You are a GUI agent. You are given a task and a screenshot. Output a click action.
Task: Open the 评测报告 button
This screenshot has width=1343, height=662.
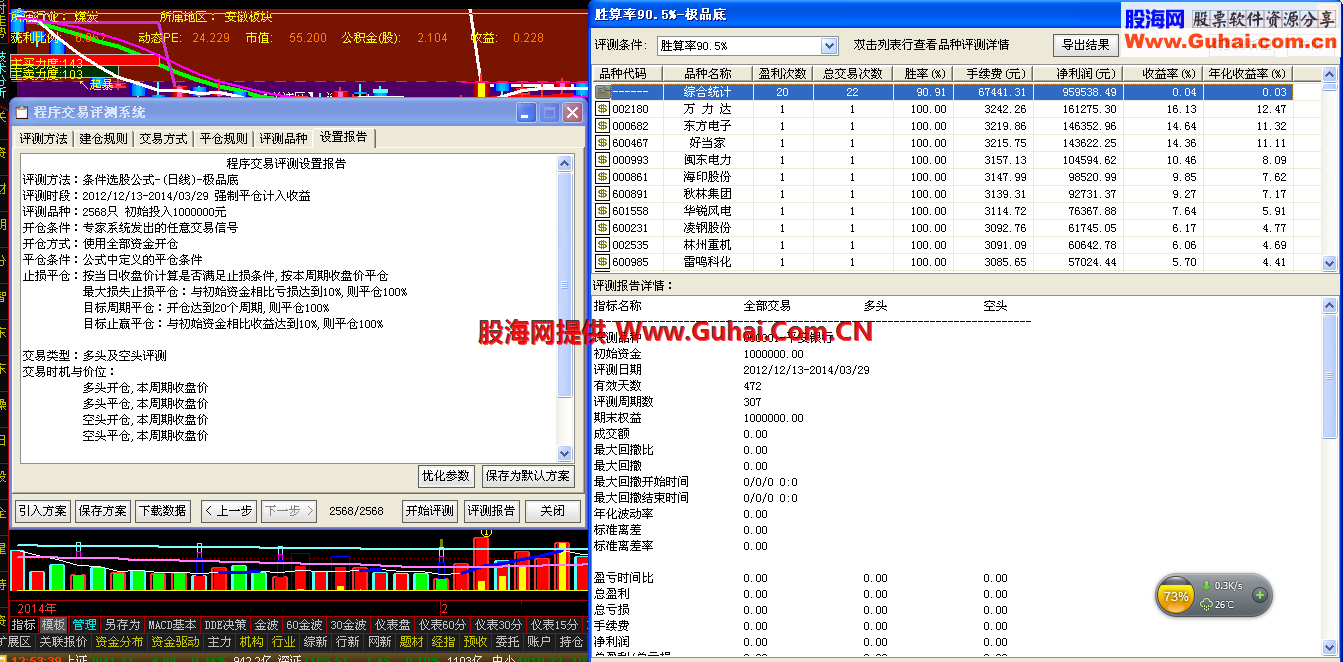pyautogui.click(x=491, y=511)
